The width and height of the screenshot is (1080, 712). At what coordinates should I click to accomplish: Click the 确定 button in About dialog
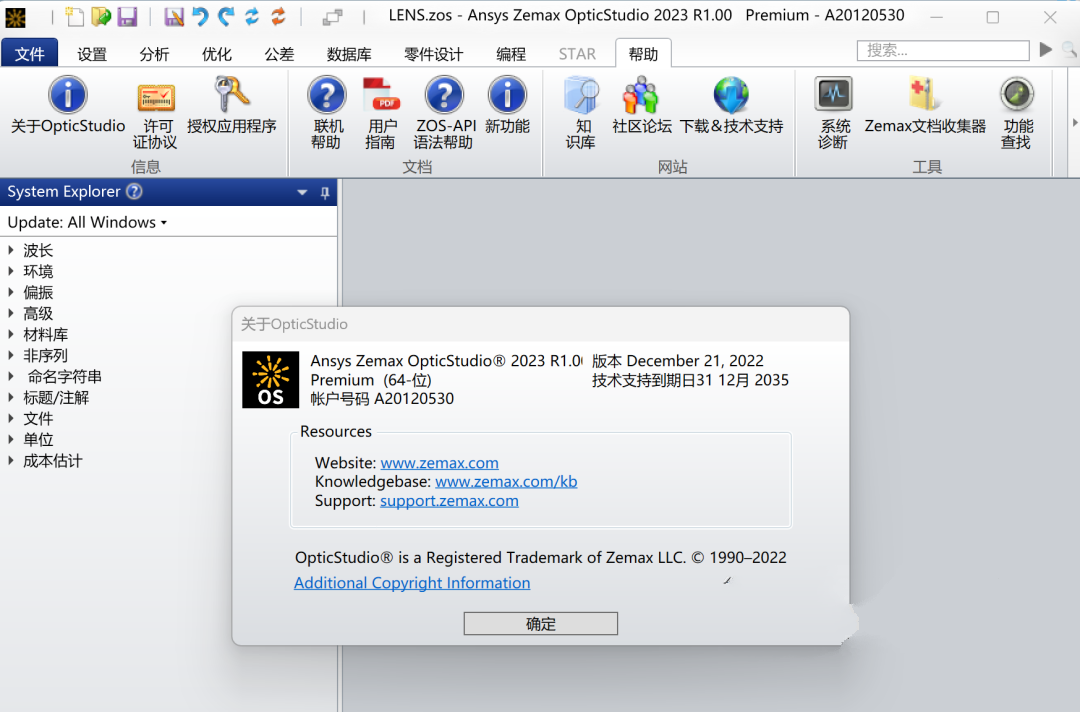(x=541, y=624)
